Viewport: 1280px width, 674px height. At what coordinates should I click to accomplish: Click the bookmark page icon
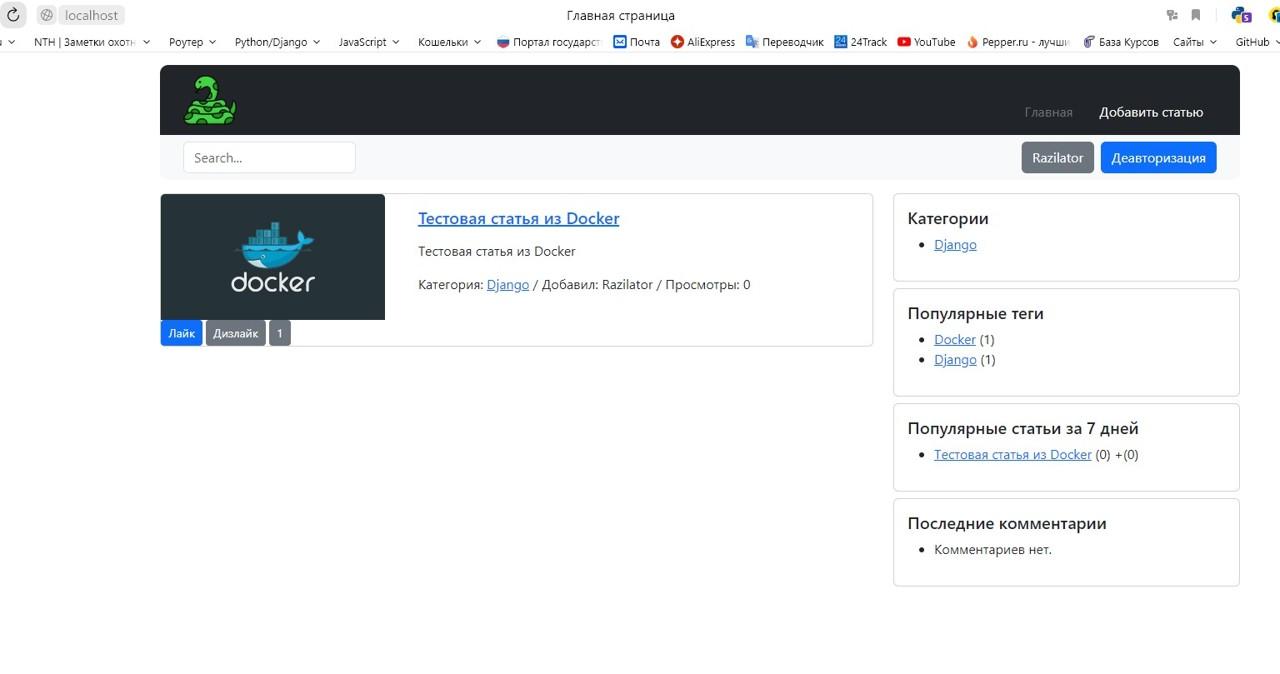[1195, 15]
